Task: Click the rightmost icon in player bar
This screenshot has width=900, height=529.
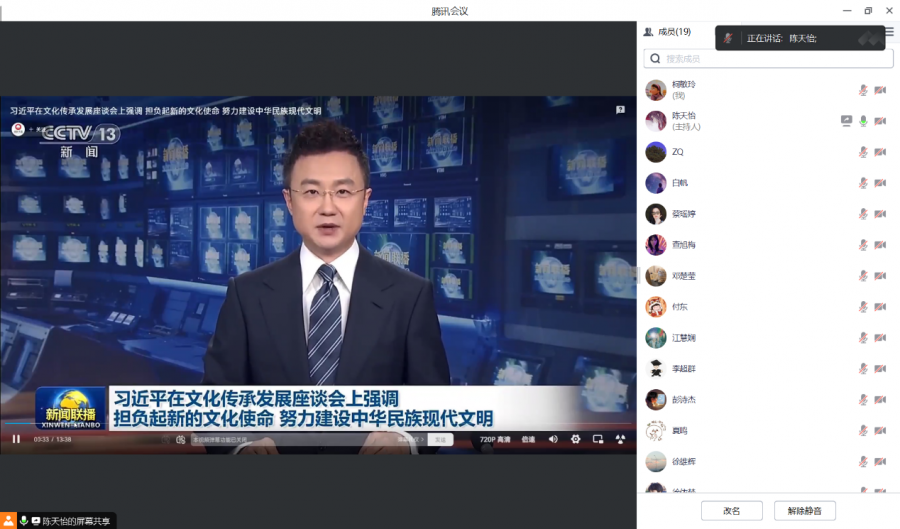Action: point(620,439)
